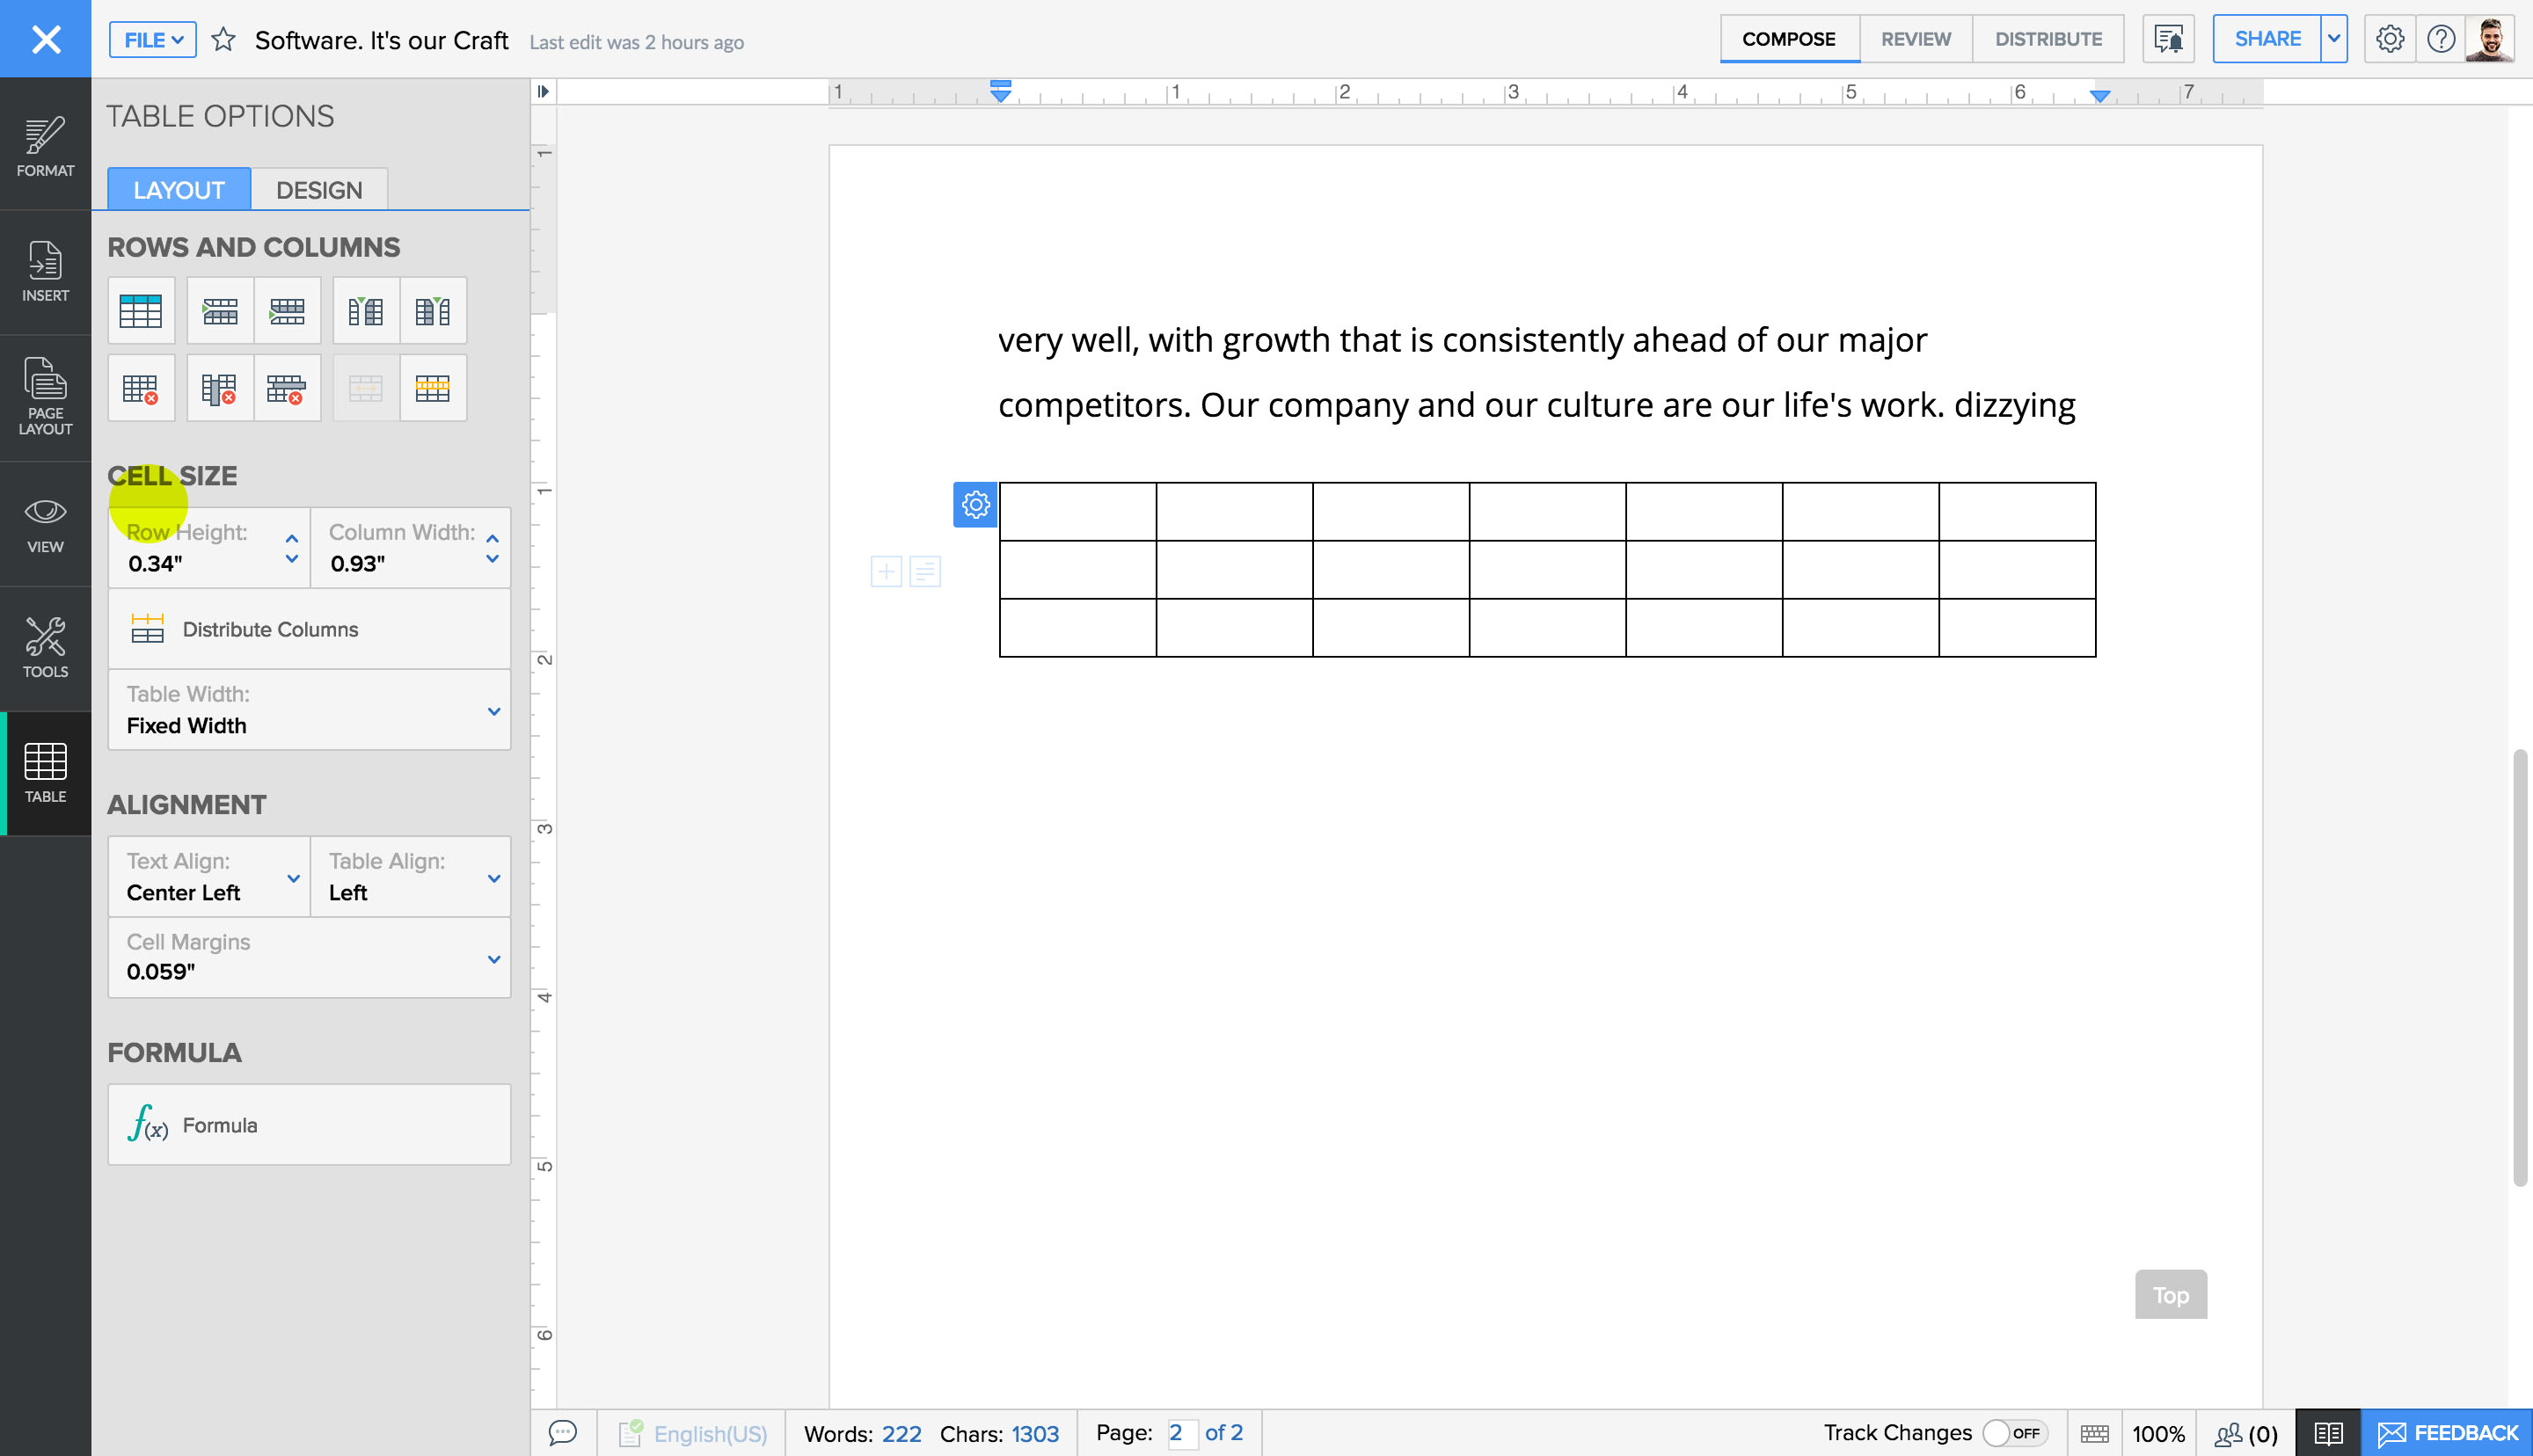
Task: Click the Distribute Columns icon
Action: pyautogui.click(x=147, y=628)
